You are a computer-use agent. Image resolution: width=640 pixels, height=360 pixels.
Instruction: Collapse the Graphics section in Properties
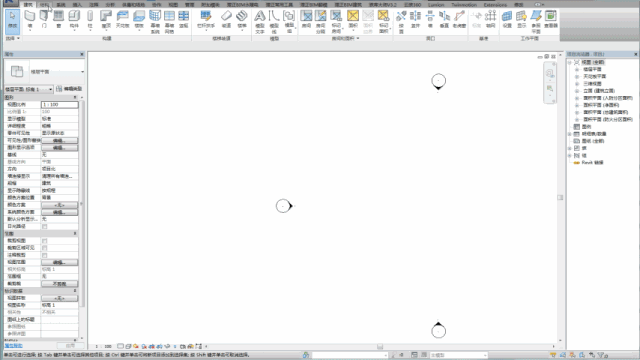coord(75,97)
